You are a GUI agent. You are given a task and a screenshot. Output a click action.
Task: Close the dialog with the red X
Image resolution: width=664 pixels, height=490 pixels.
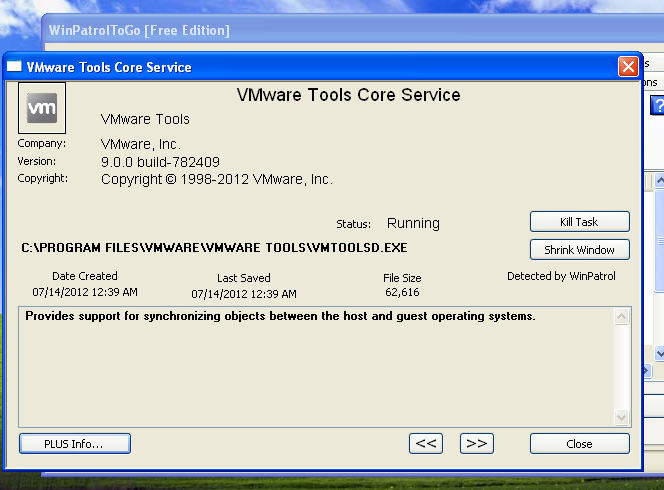[x=628, y=67]
